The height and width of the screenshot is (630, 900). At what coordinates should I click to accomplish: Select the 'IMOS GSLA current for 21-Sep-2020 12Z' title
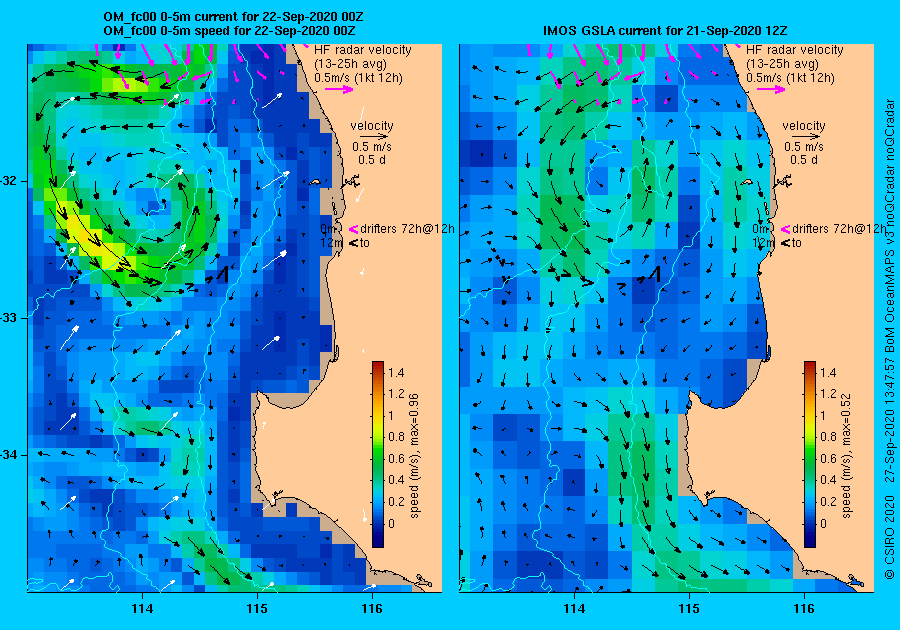pyautogui.click(x=665, y=31)
